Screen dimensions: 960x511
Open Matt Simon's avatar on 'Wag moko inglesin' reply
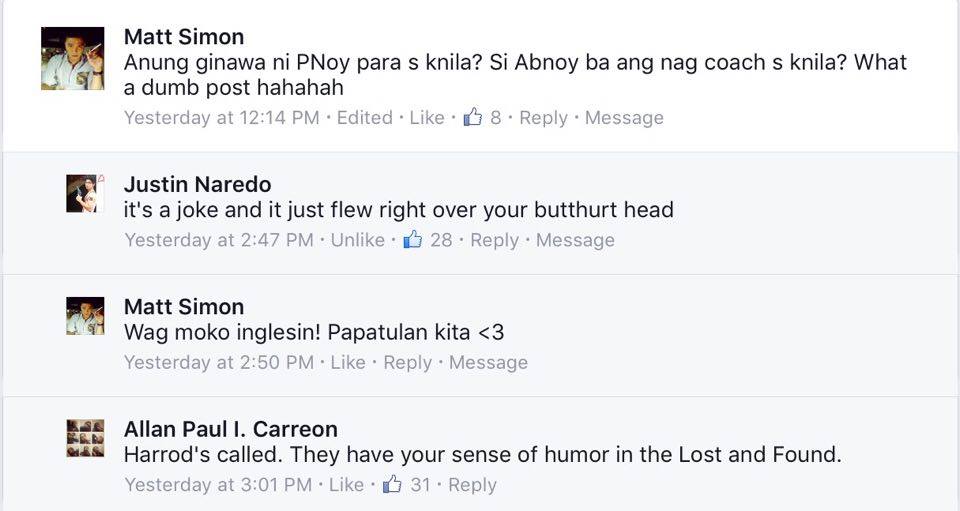click(85, 316)
